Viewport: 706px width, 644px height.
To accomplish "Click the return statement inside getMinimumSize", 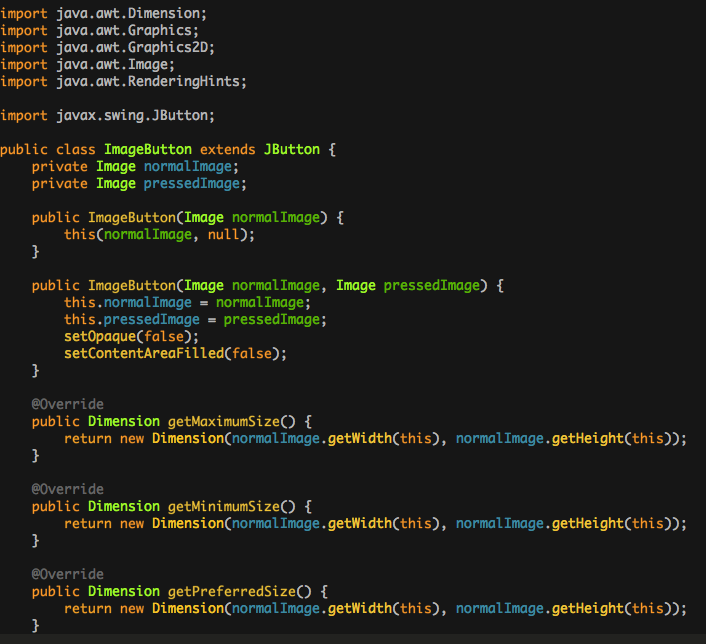I will [376, 524].
